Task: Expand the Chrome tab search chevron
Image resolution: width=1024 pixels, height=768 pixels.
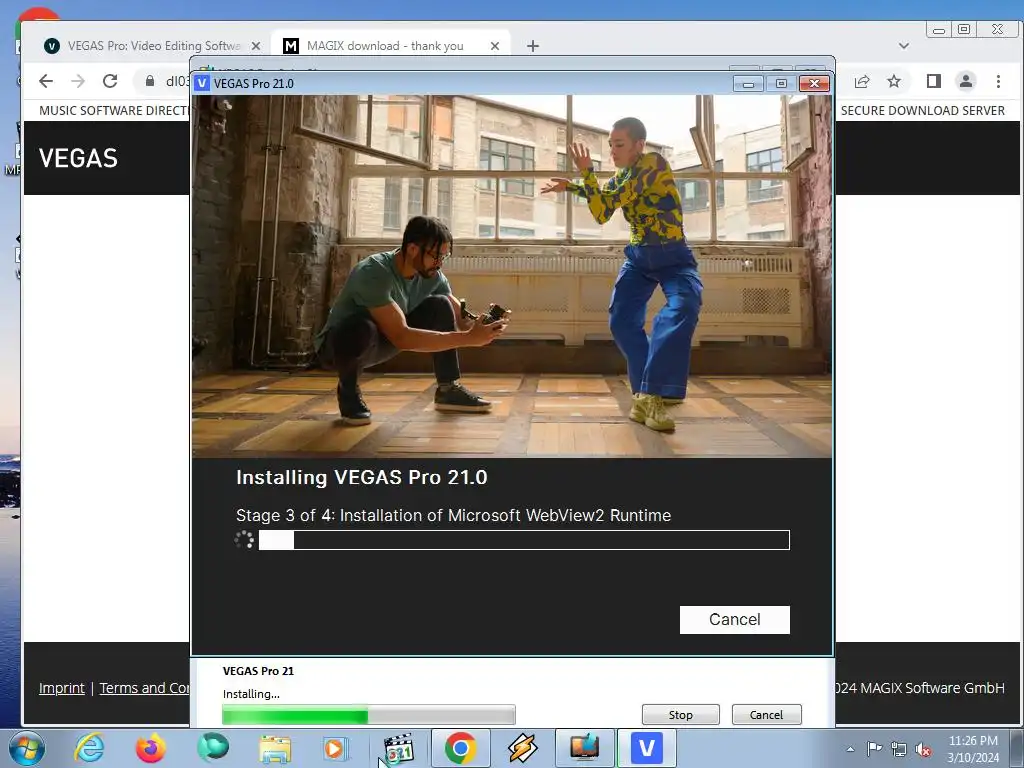Action: tap(904, 46)
